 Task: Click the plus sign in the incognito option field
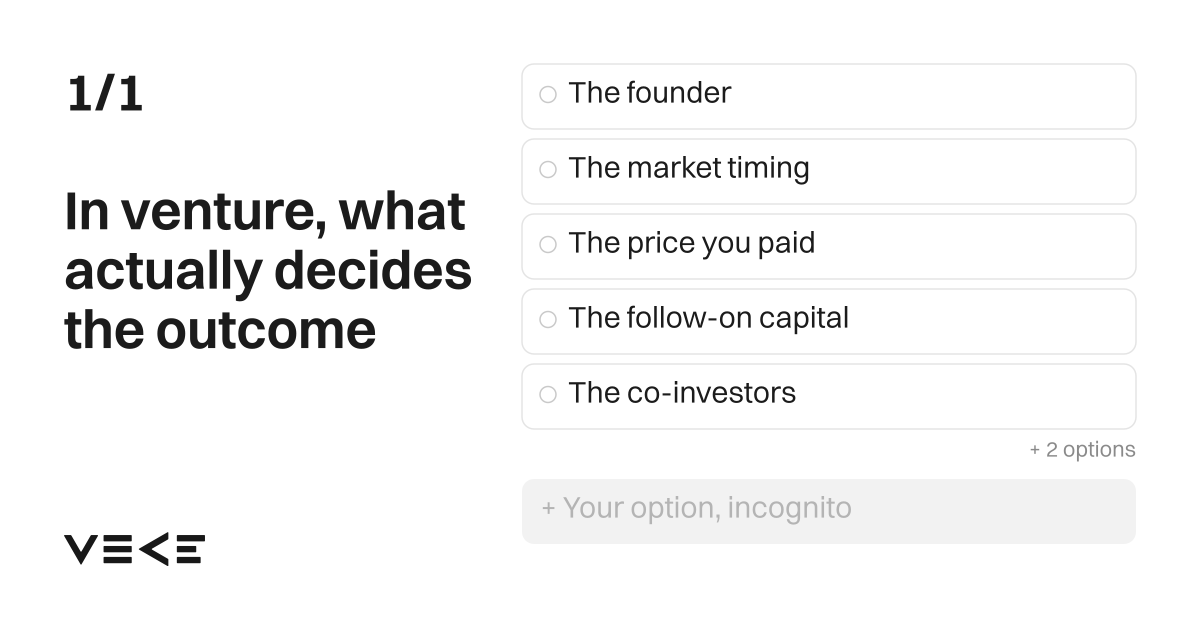pyautogui.click(x=548, y=508)
